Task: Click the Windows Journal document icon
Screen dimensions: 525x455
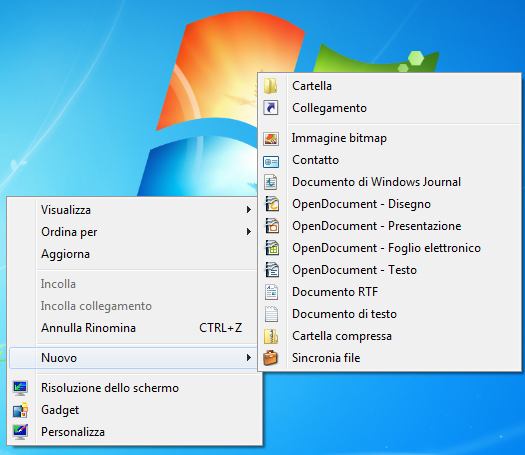Action: click(271, 182)
